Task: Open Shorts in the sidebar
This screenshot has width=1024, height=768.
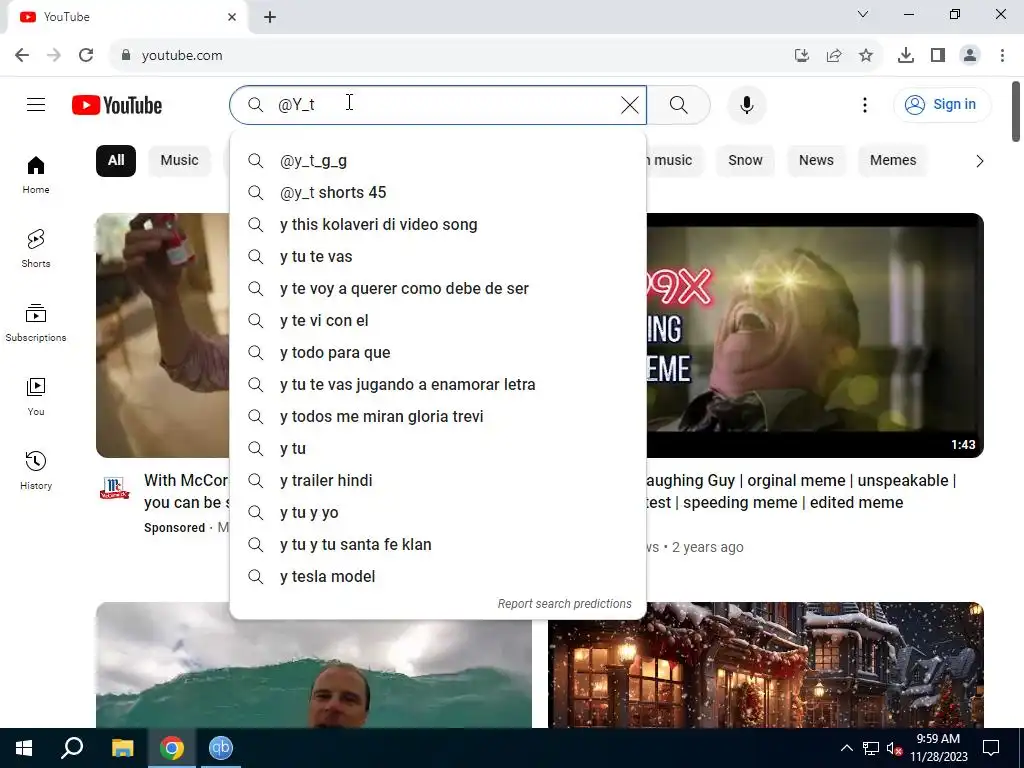Action: (x=36, y=248)
